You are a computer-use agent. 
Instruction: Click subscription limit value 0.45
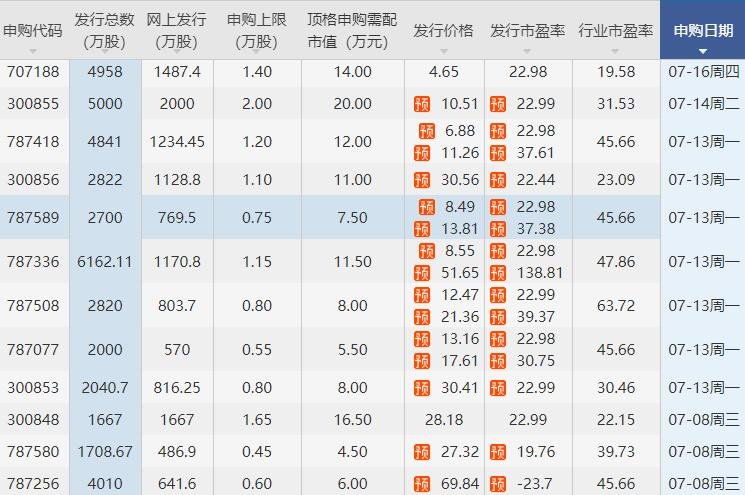coord(257,452)
